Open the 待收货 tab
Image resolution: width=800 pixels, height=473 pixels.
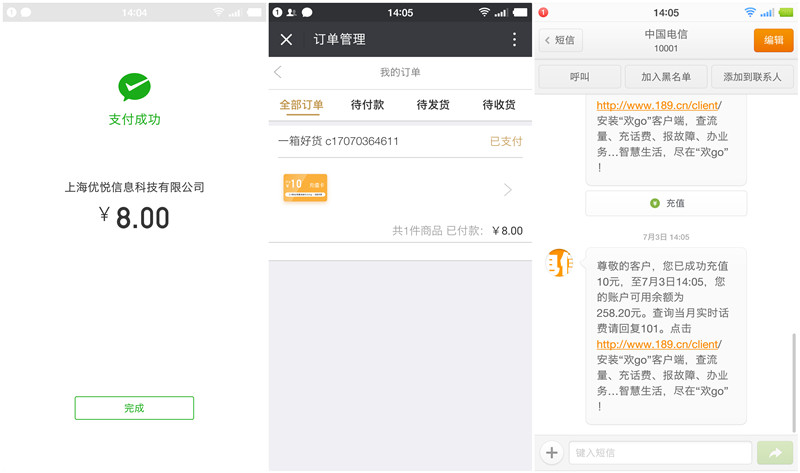click(499, 105)
